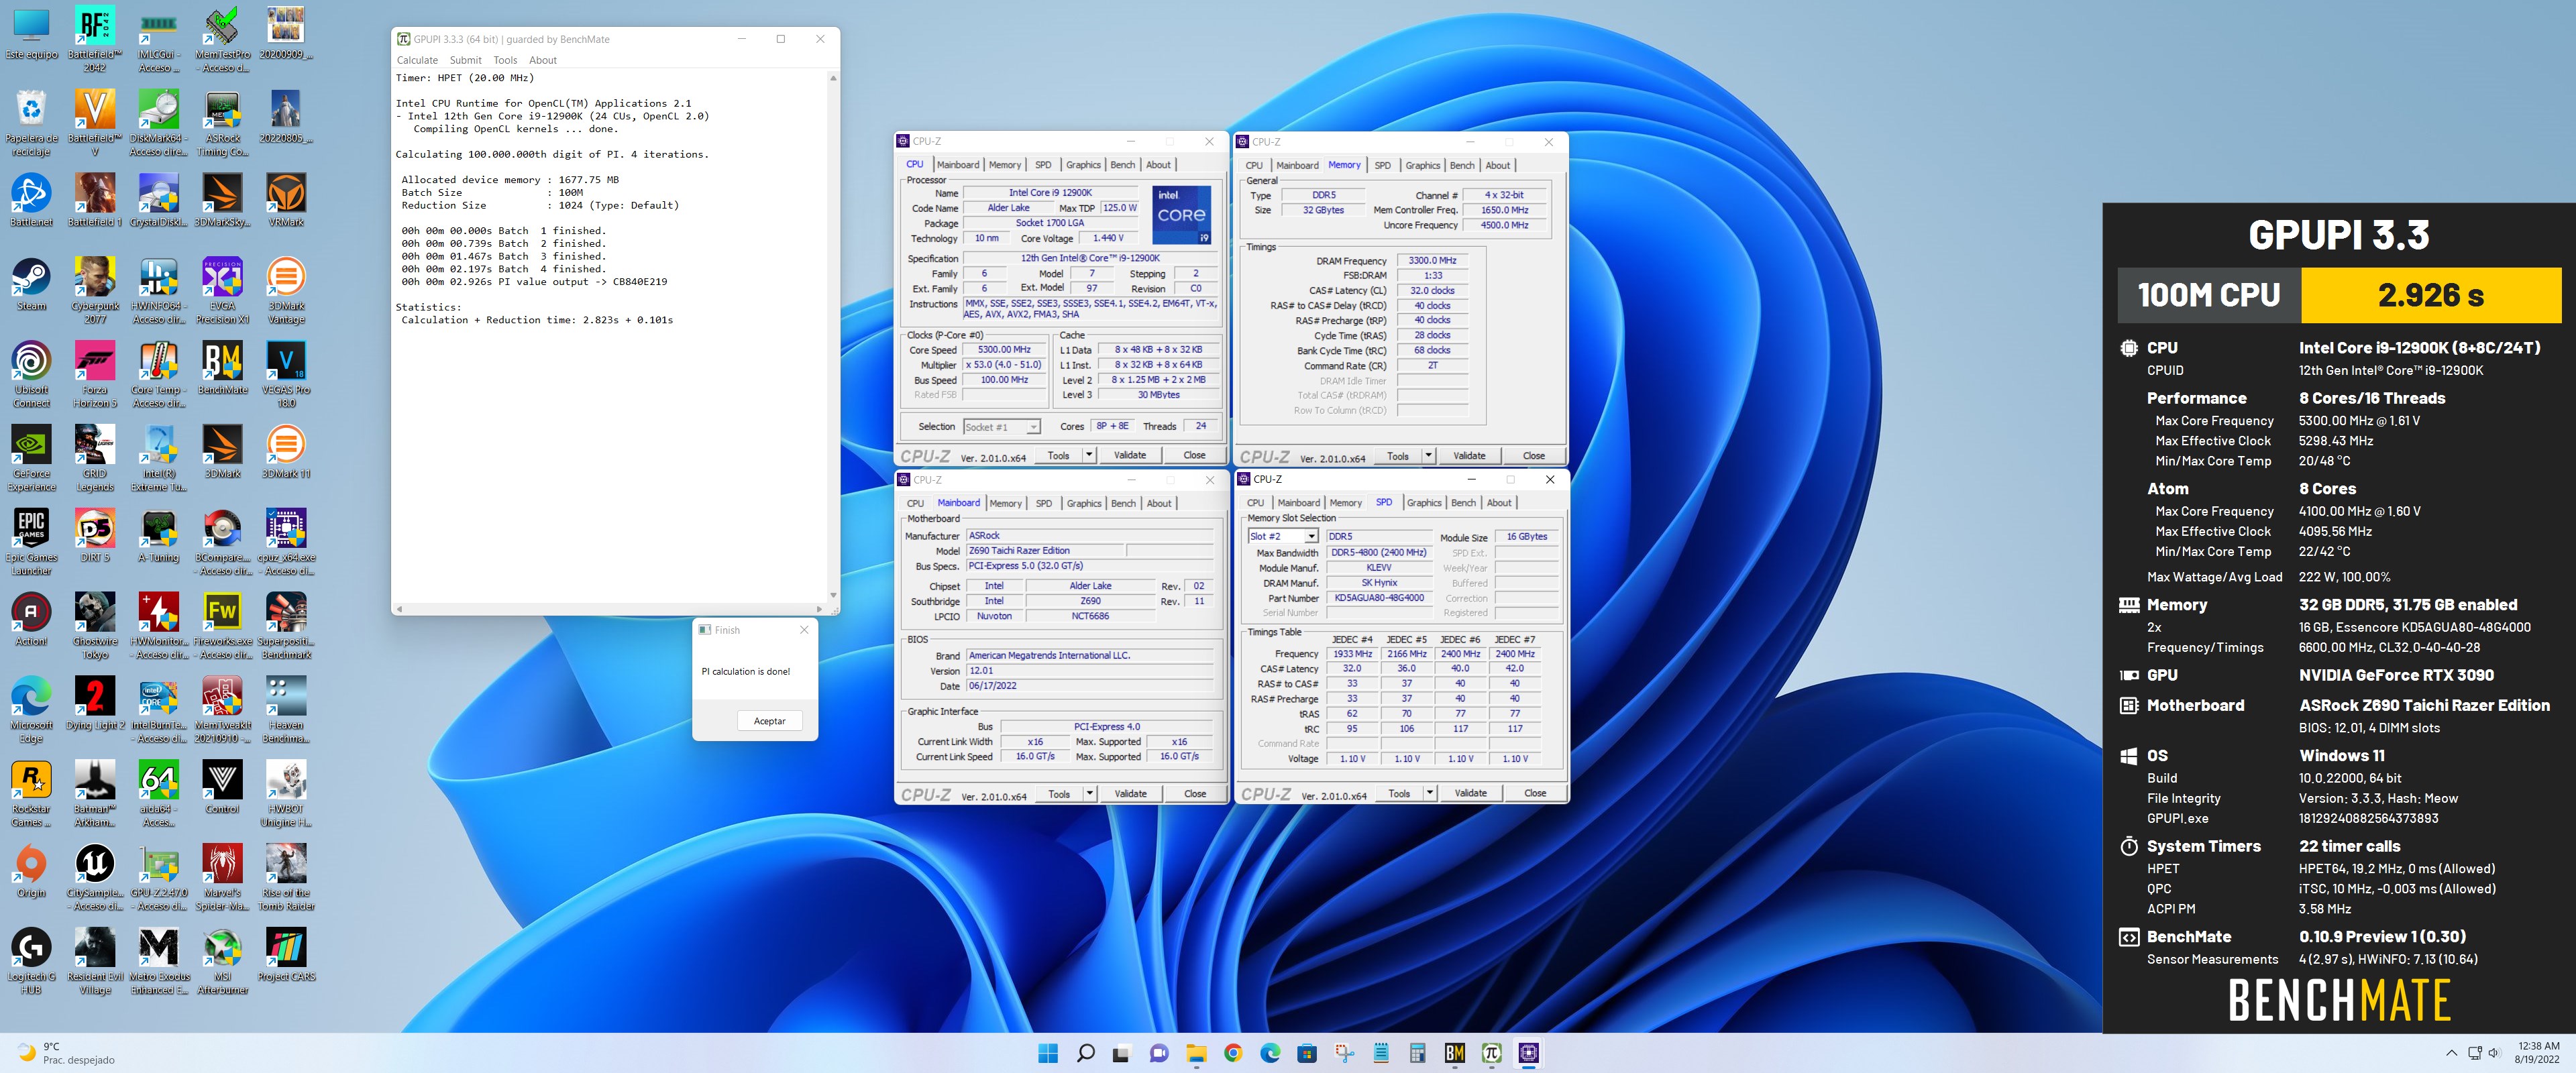Launch 3DMark Vantage shortcut
Image resolution: width=2576 pixels, height=1073 pixels.
click(286, 290)
